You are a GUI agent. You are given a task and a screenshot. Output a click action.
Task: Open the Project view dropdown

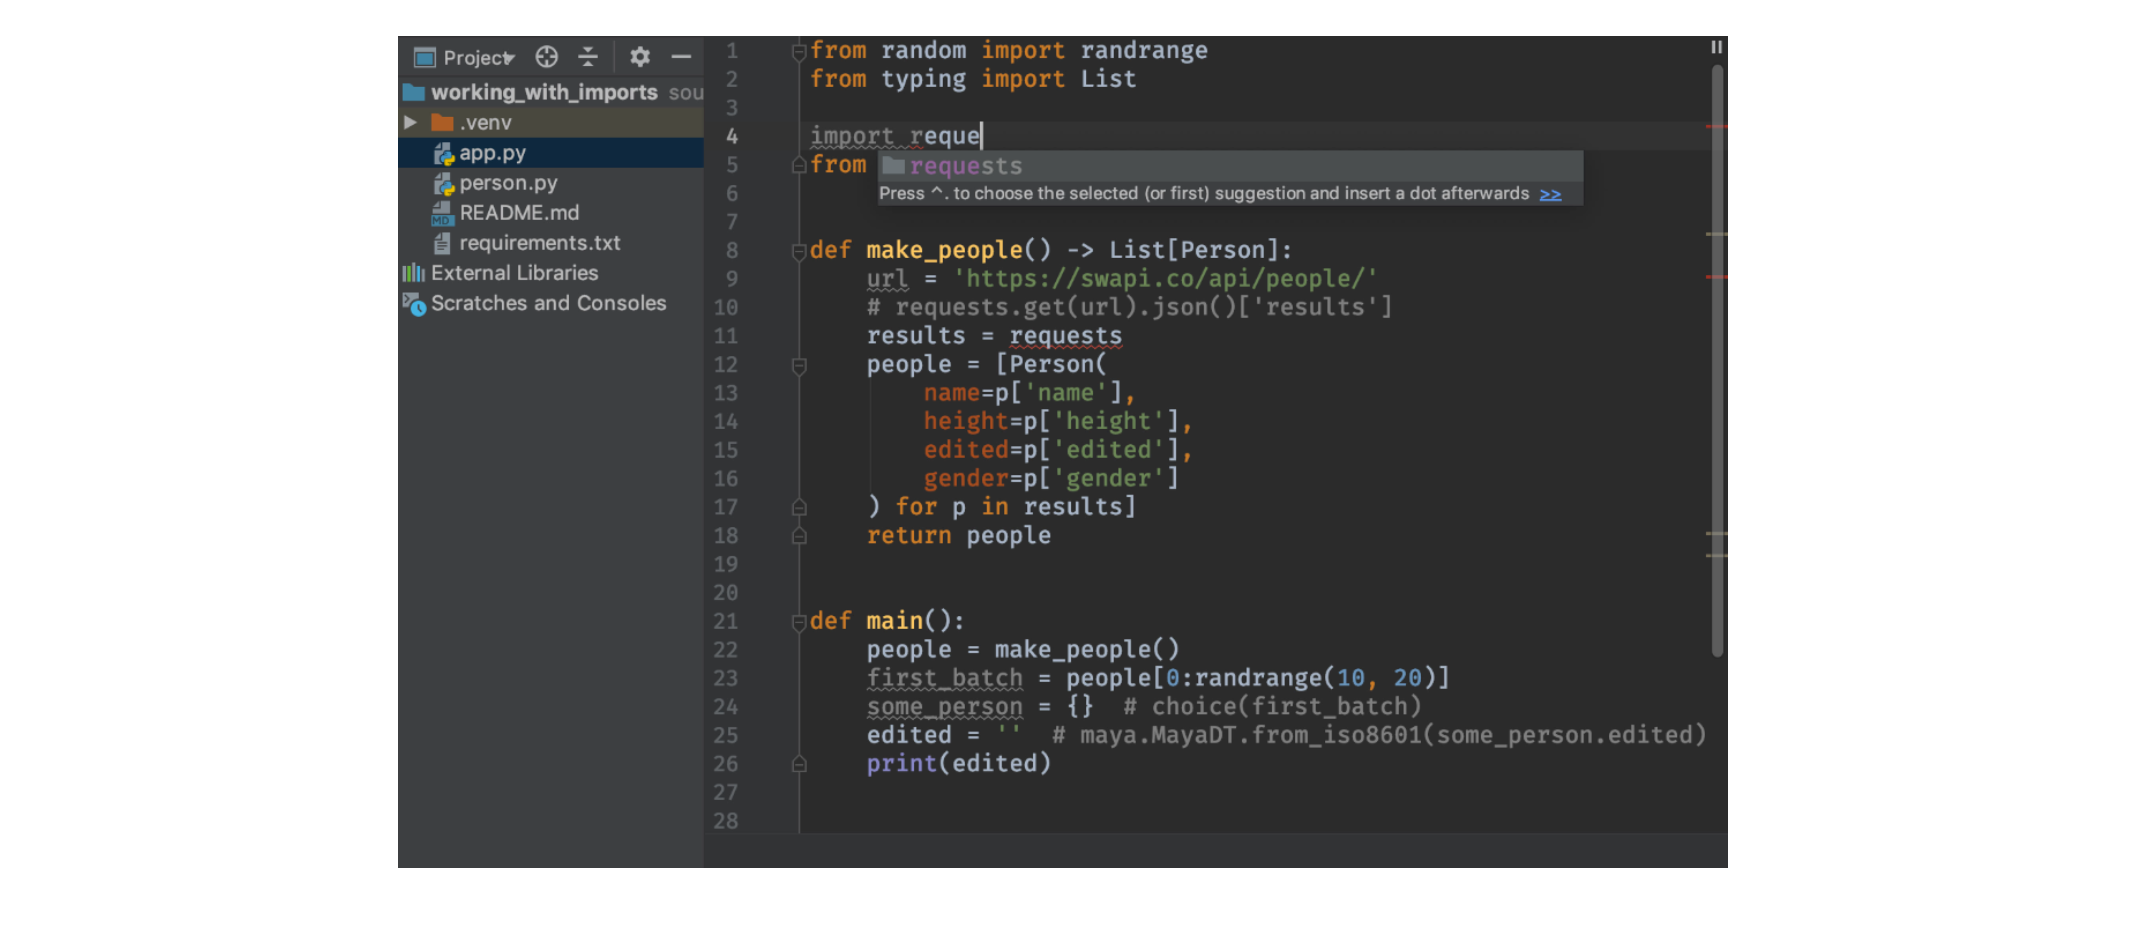[x=478, y=58]
